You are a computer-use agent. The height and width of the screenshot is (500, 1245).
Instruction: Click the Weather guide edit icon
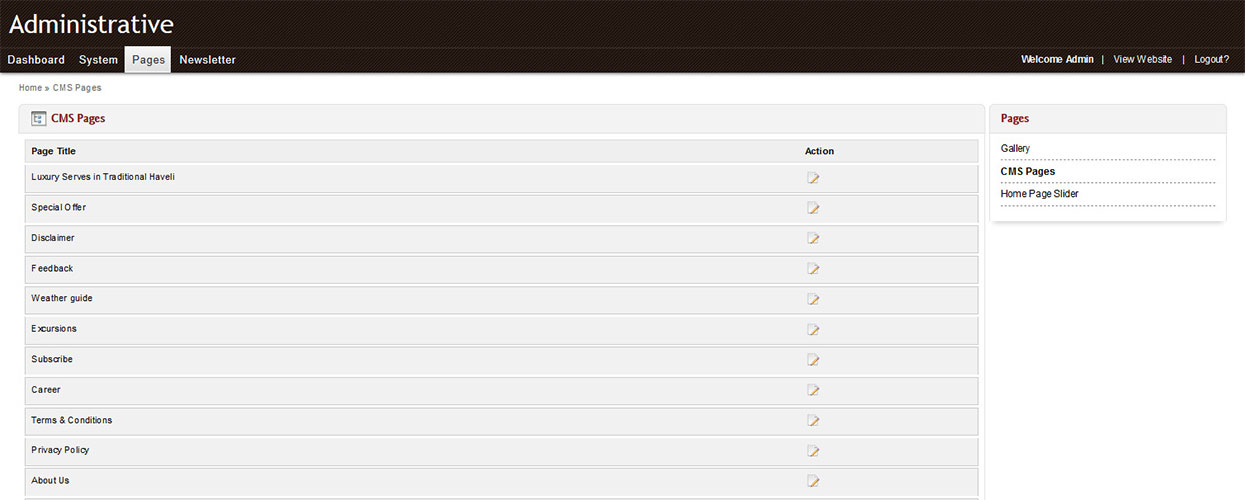tap(814, 299)
